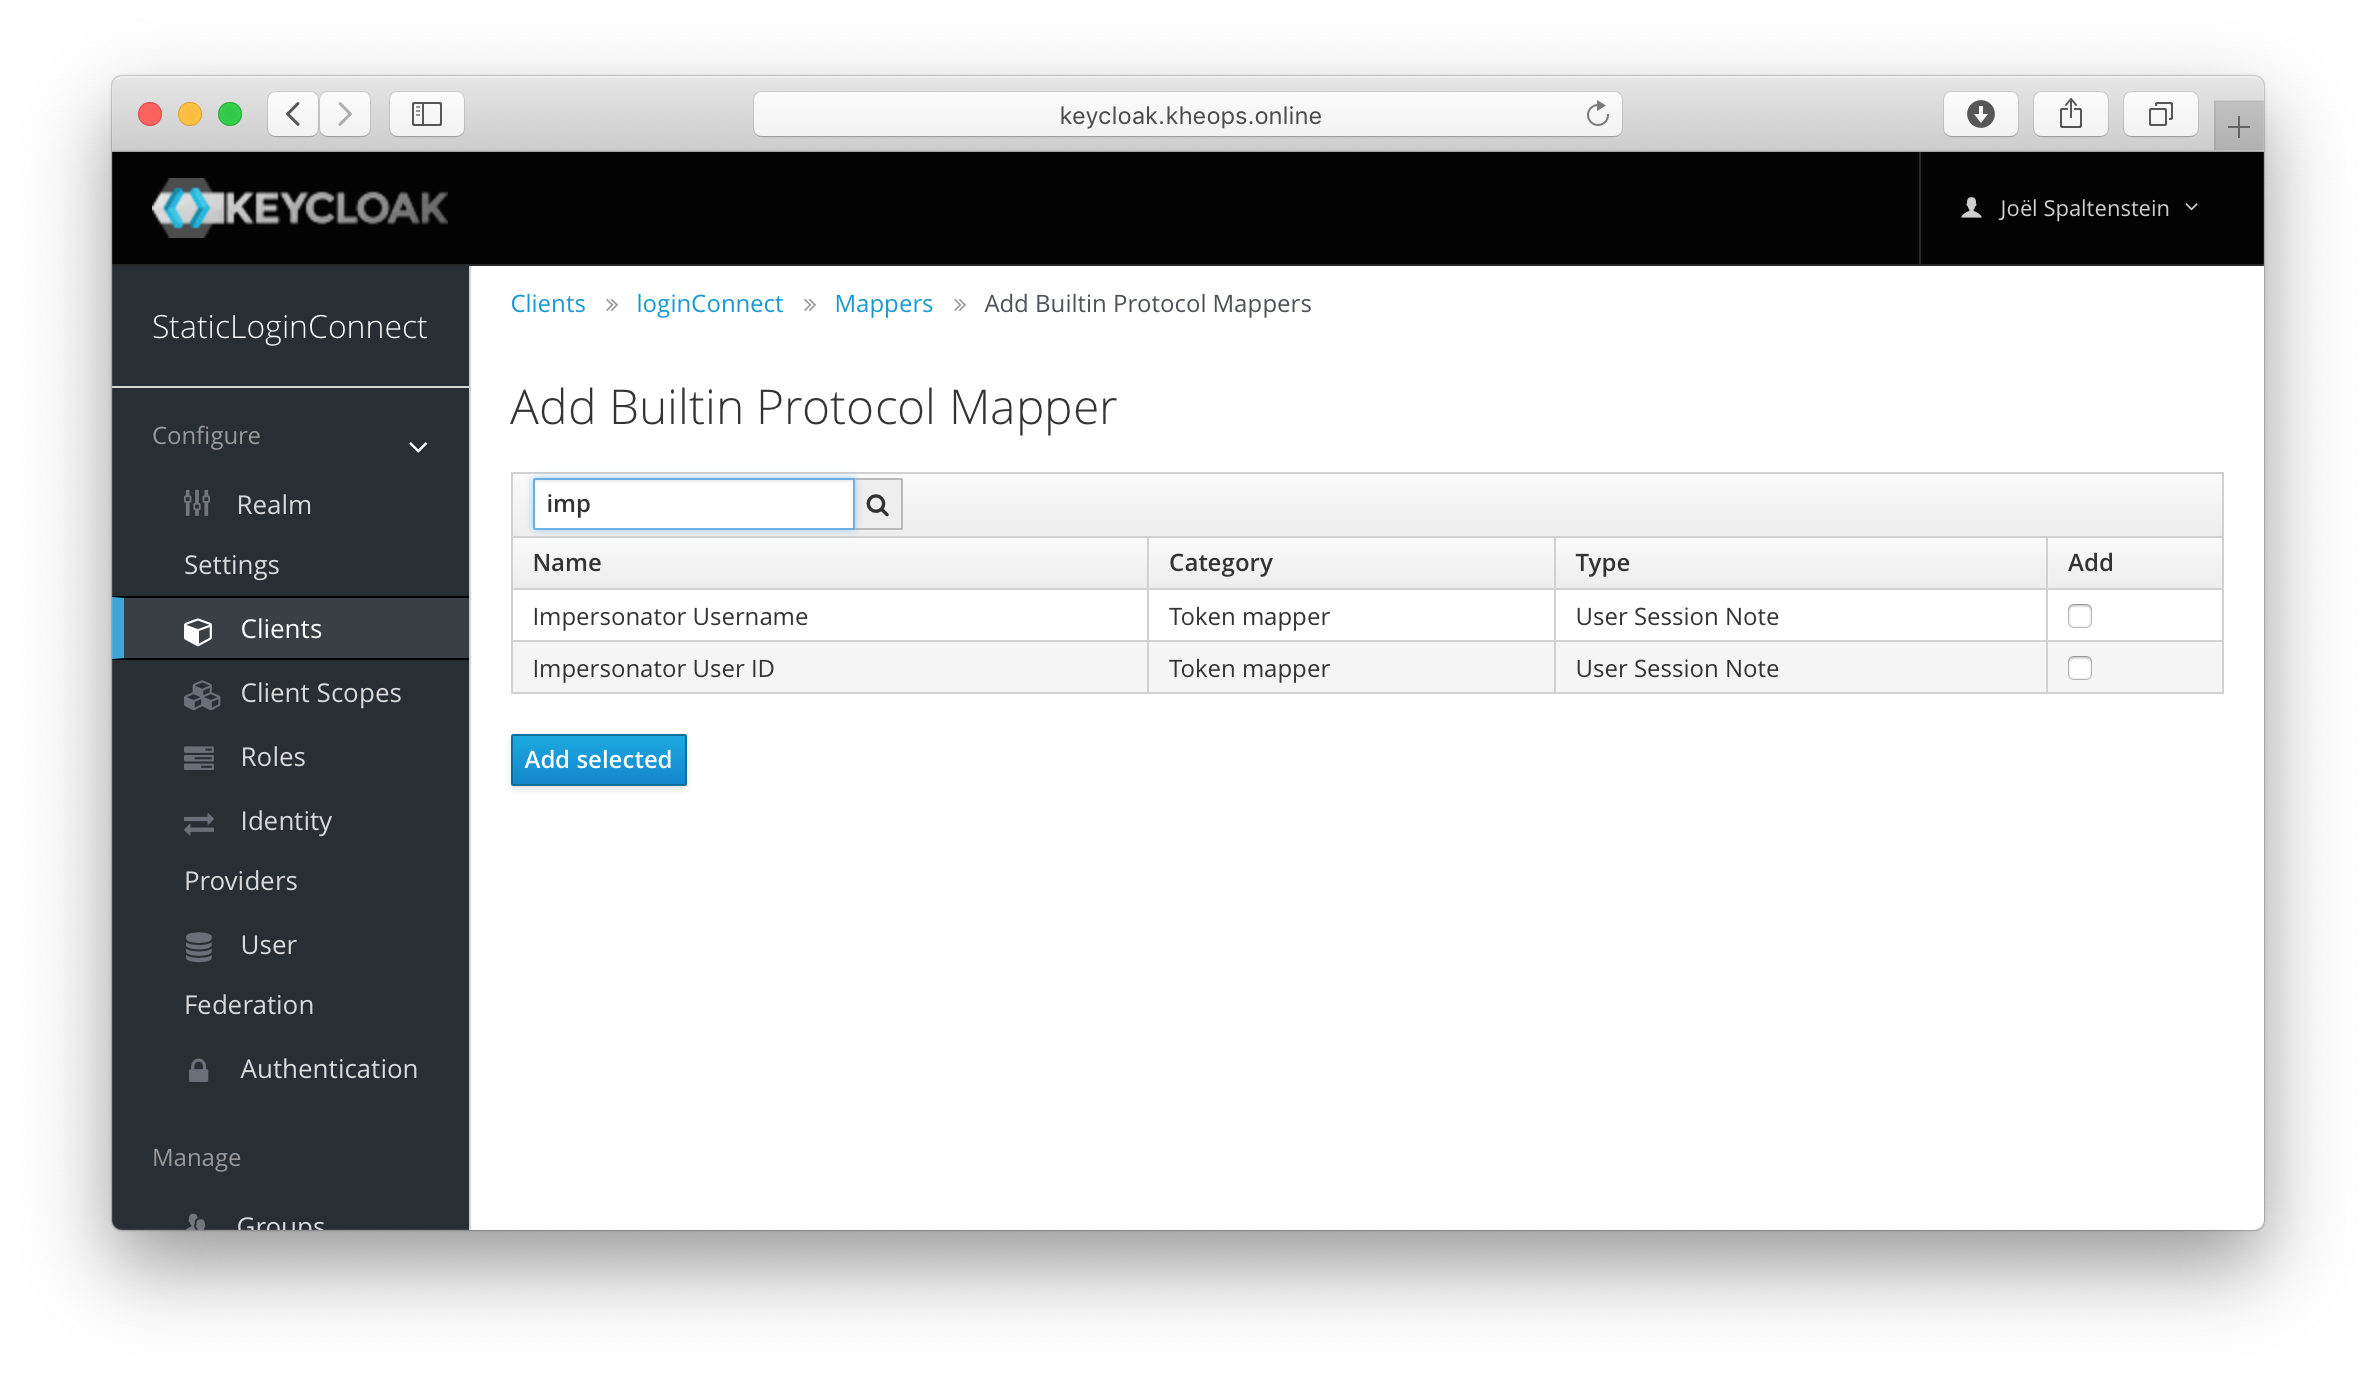
Task: Enable Add selected checkbox for first row
Action: (x=2081, y=614)
